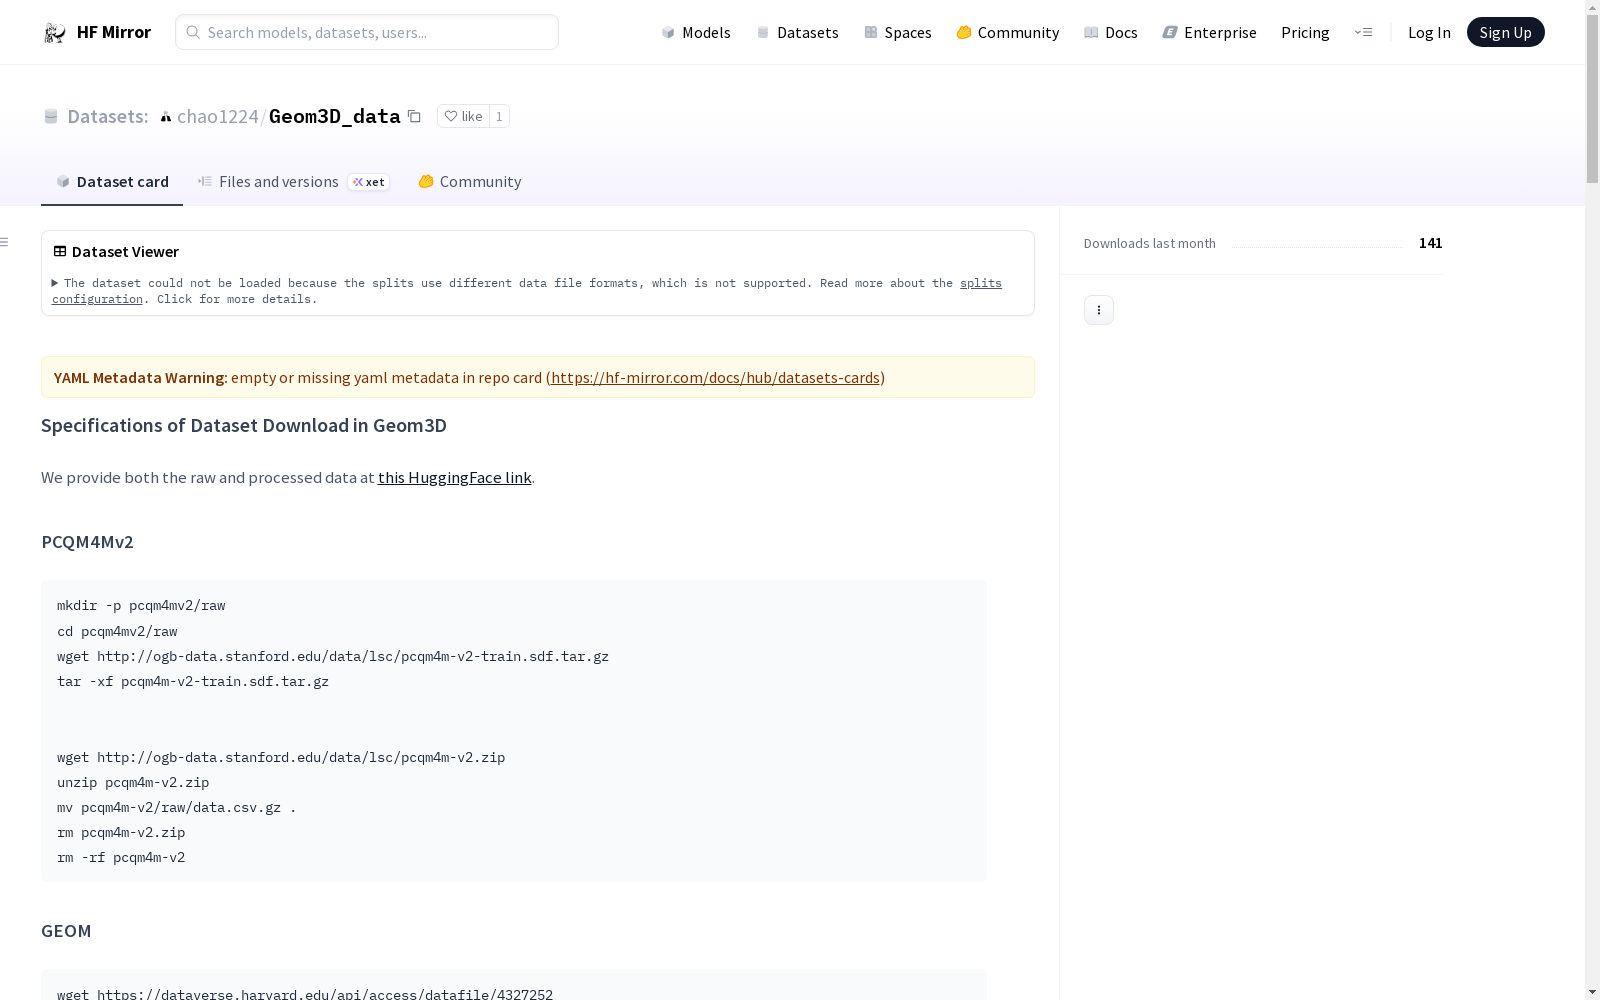Open the Docs navigation item
1600x1000 pixels.
click(1110, 32)
